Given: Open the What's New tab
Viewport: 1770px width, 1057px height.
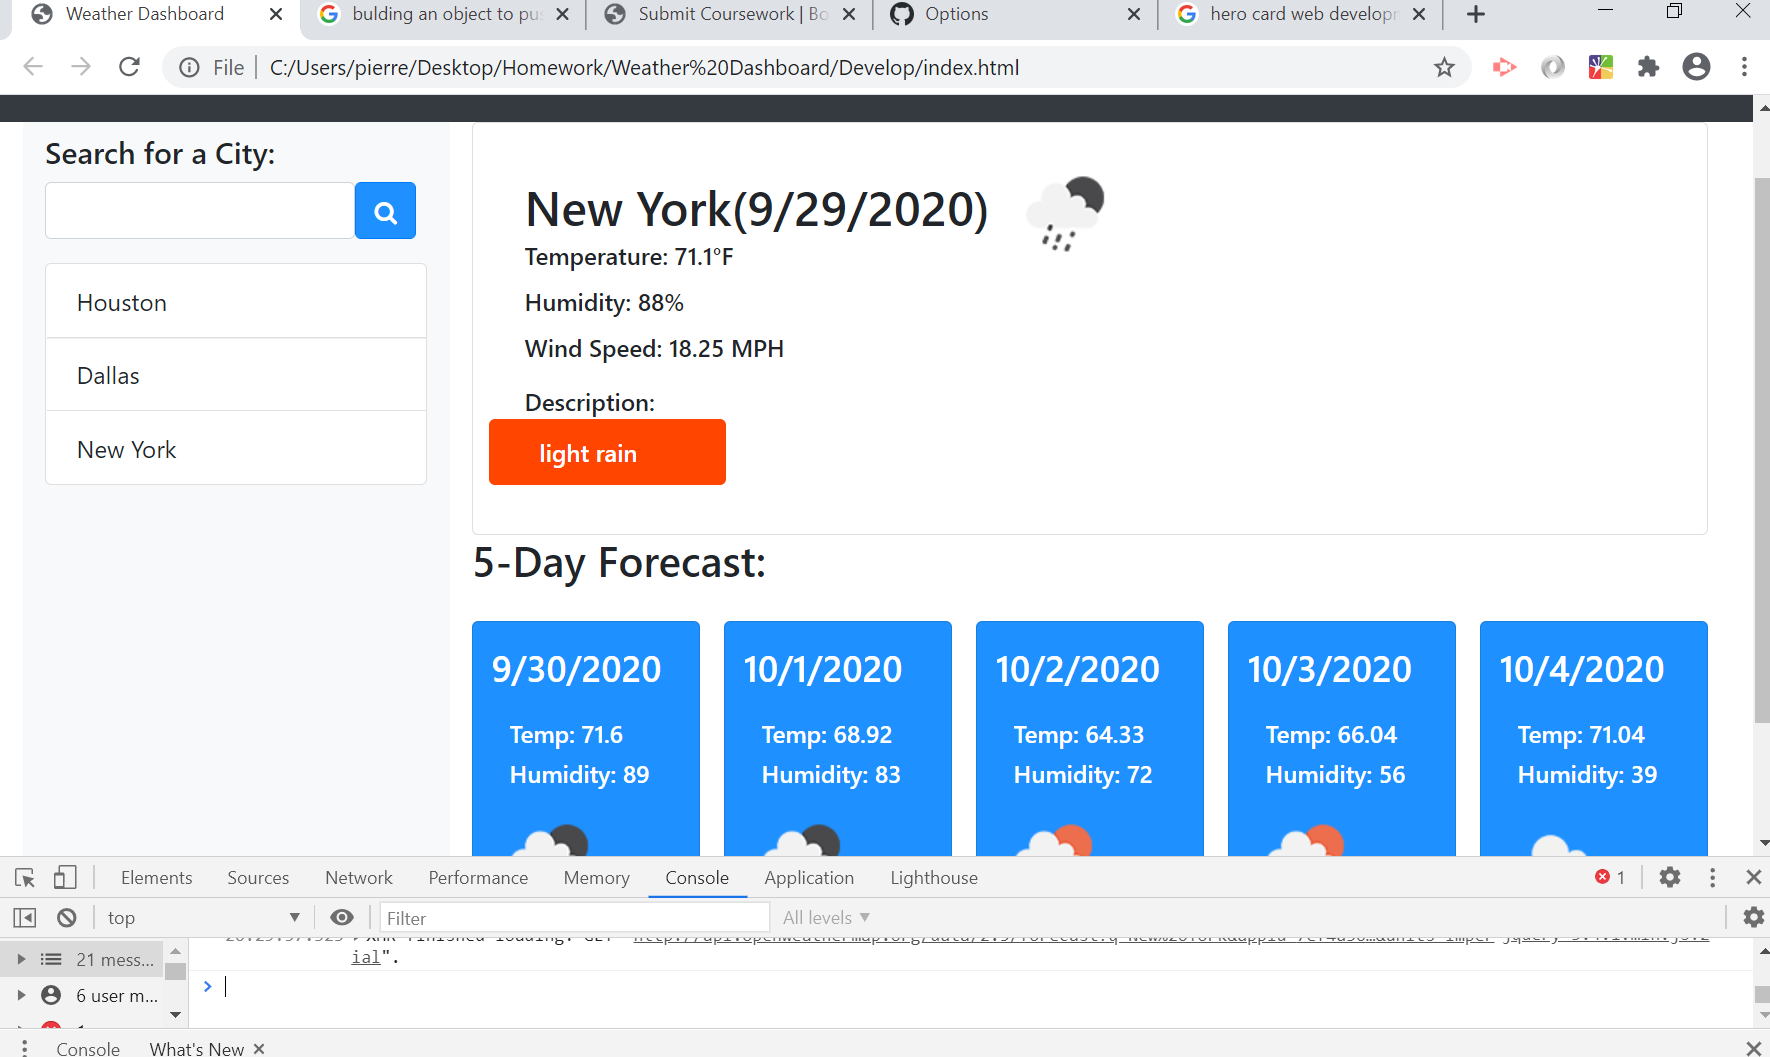Looking at the screenshot, I should 196,1048.
